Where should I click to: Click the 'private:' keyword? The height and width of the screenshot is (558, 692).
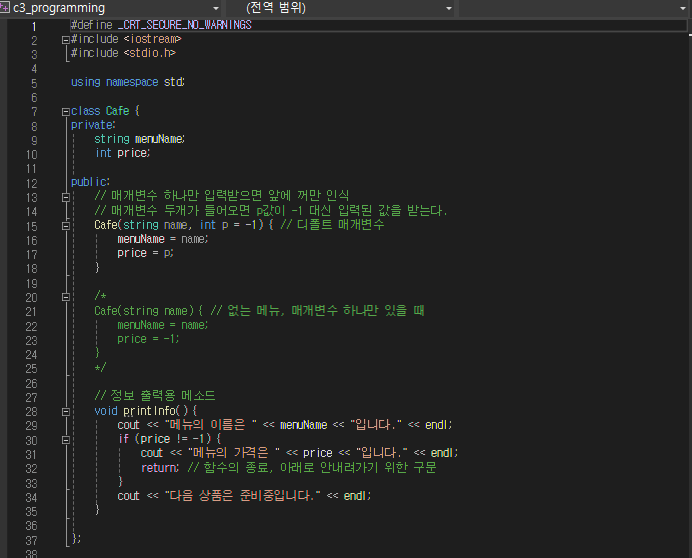(x=93, y=125)
